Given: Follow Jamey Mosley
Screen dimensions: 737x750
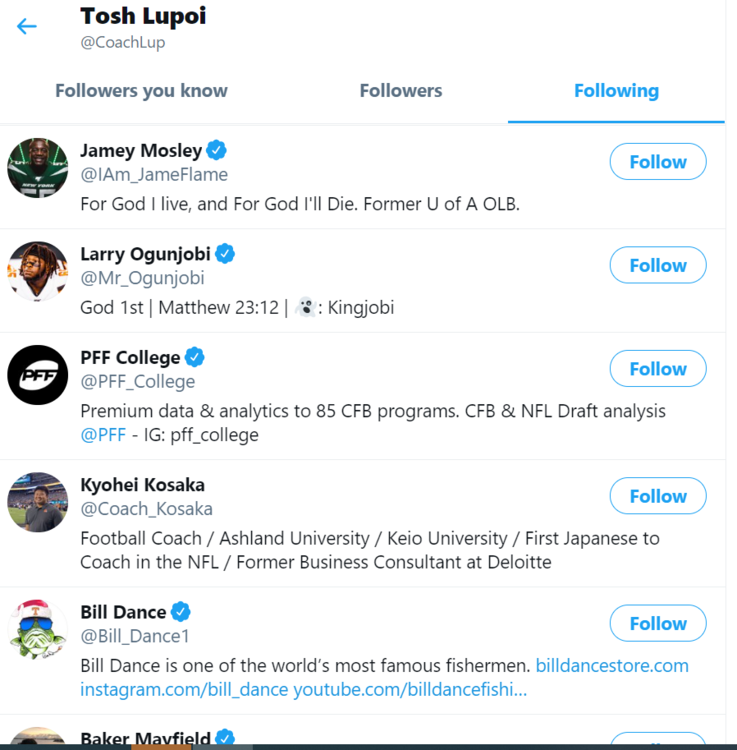Looking at the screenshot, I should pyautogui.click(x=658, y=162).
